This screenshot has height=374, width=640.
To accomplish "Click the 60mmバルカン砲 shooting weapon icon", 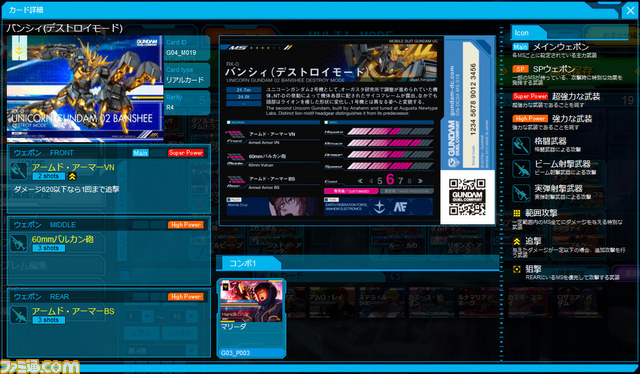I will pyautogui.click(x=19, y=243).
